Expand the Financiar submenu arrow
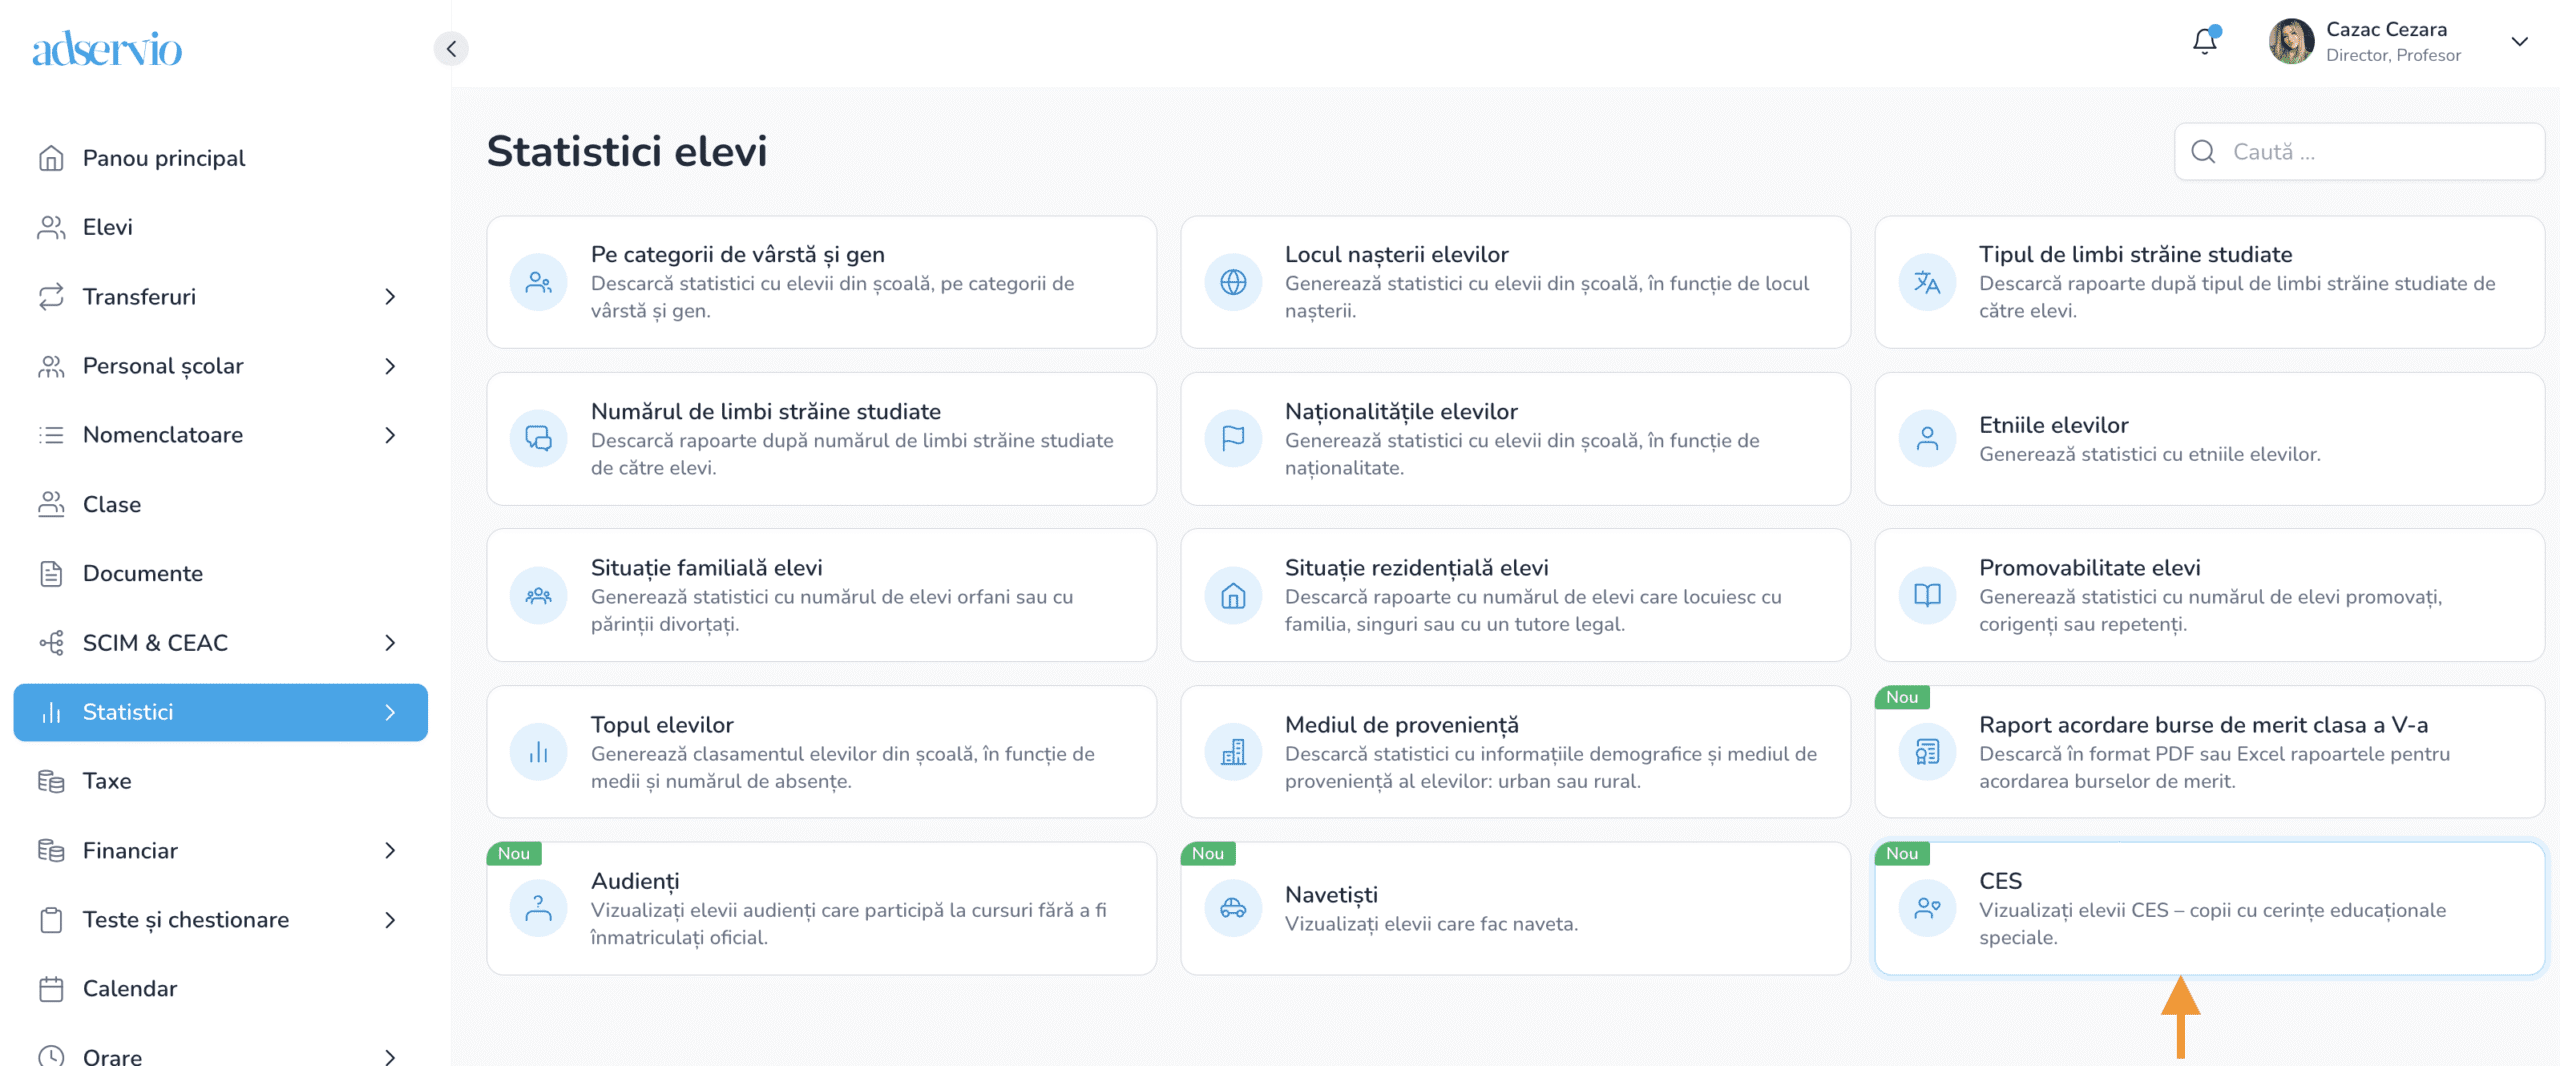2560x1066 pixels. click(390, 851)
